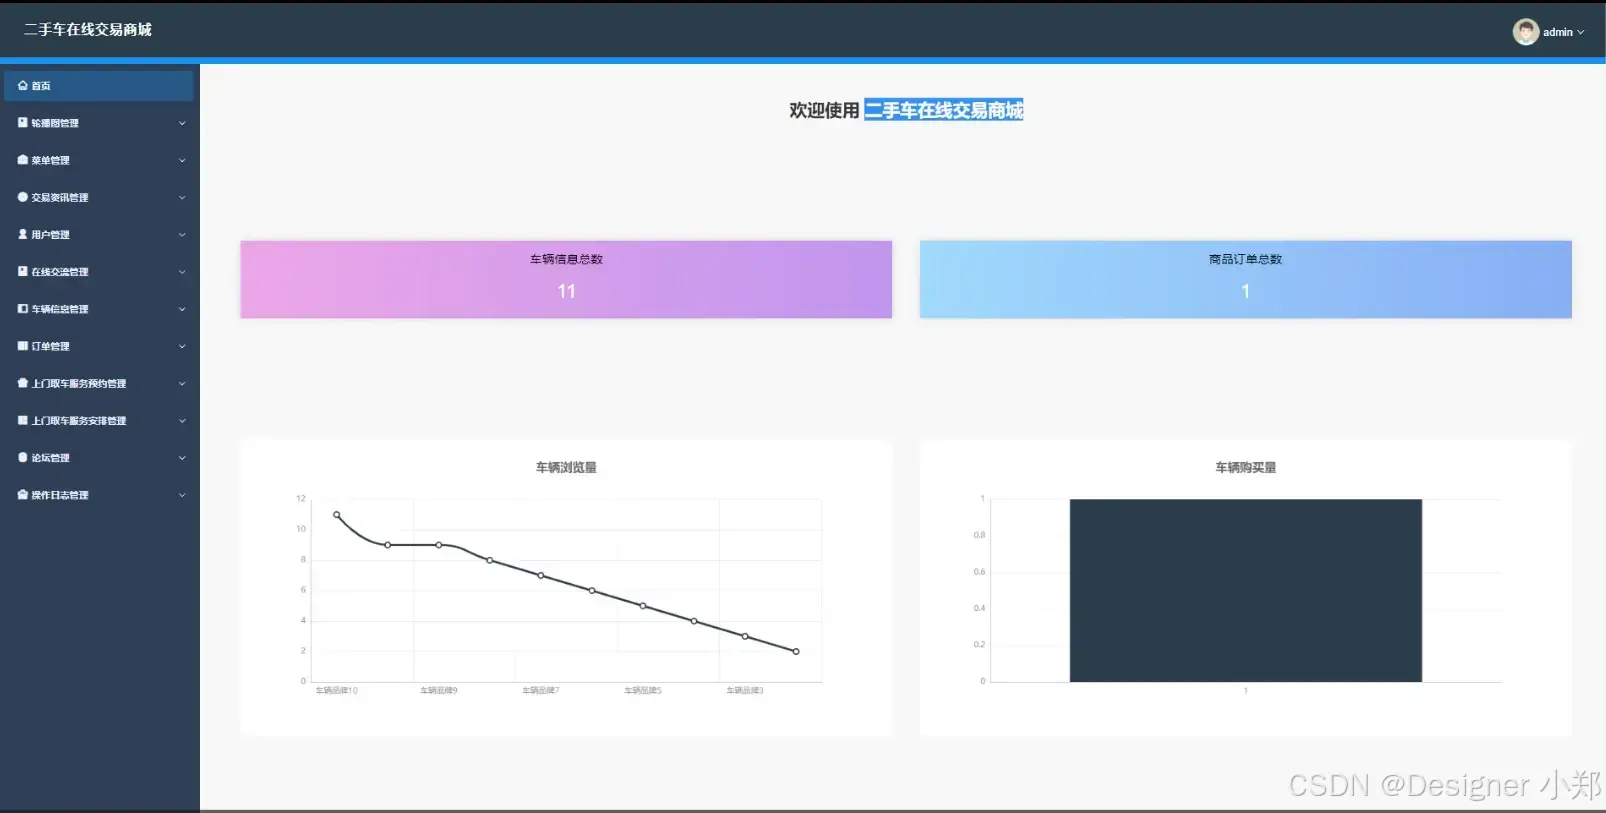Click the 商品订单总数 blue card

coord(1246,279)
